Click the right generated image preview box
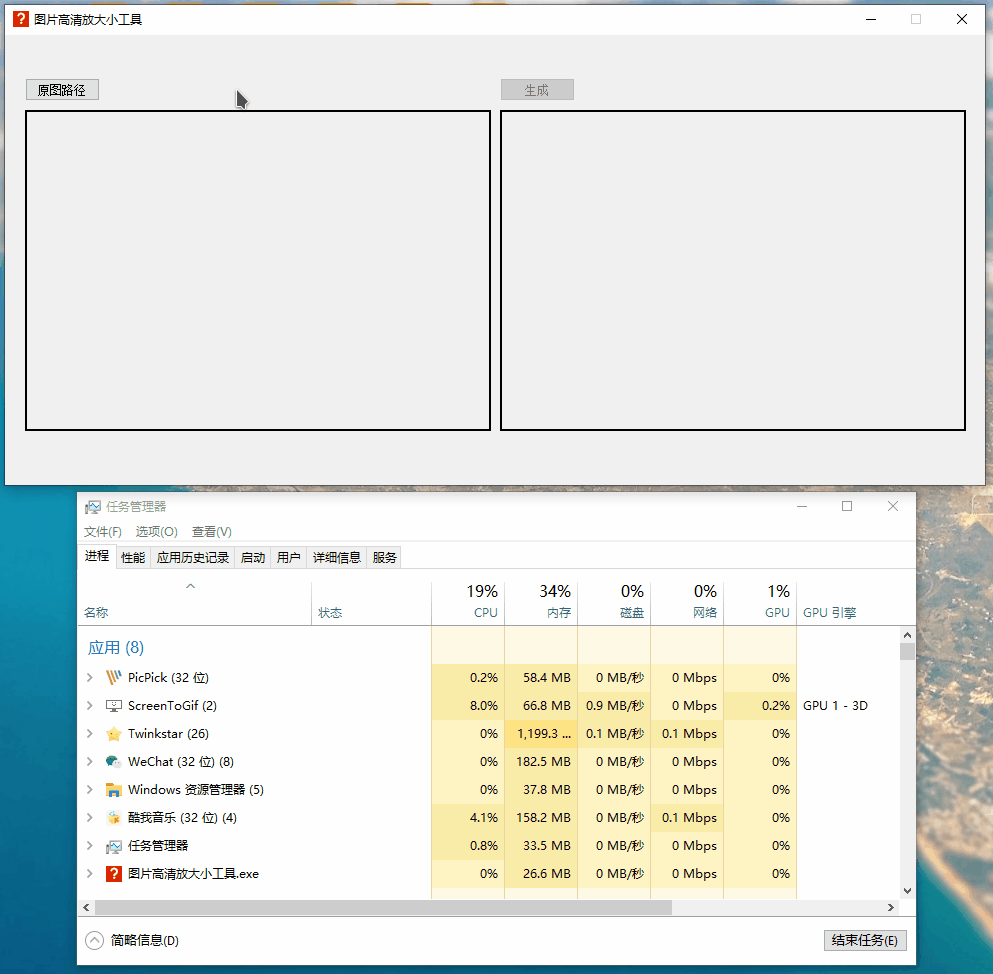 click(x=733, y=270)
